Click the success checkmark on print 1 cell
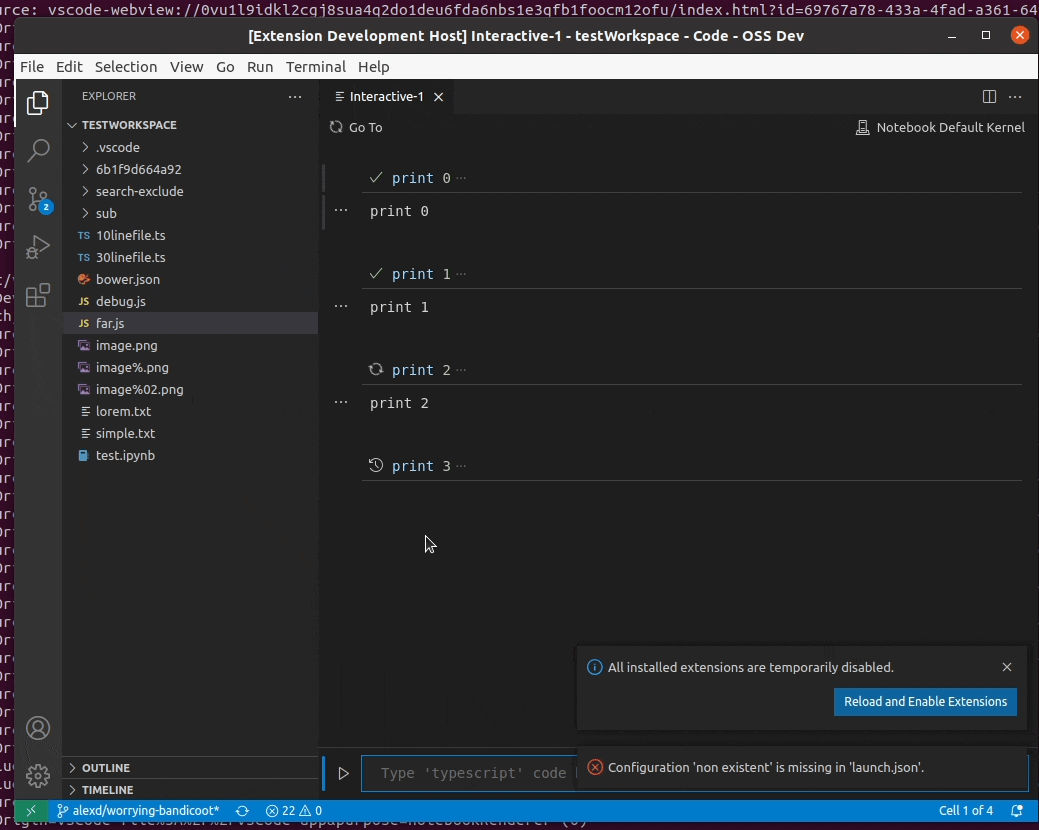 [x=376, y=274]
